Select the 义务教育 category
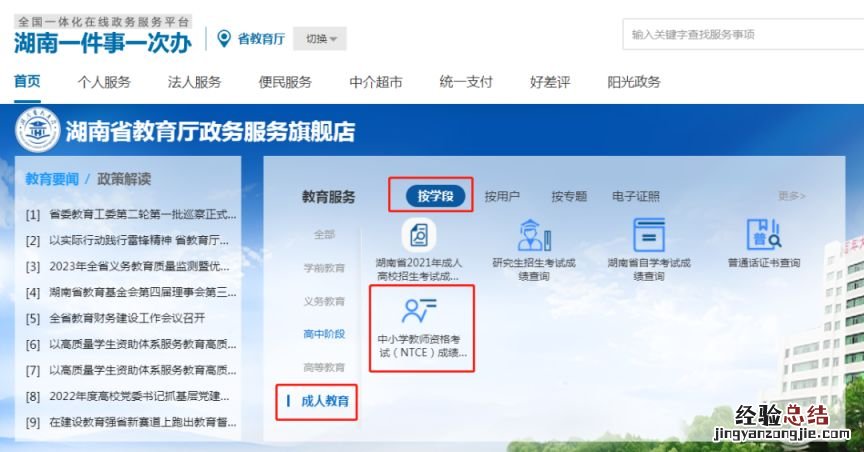This screenshot has width=864, height=452. click(x=324, y=301)
